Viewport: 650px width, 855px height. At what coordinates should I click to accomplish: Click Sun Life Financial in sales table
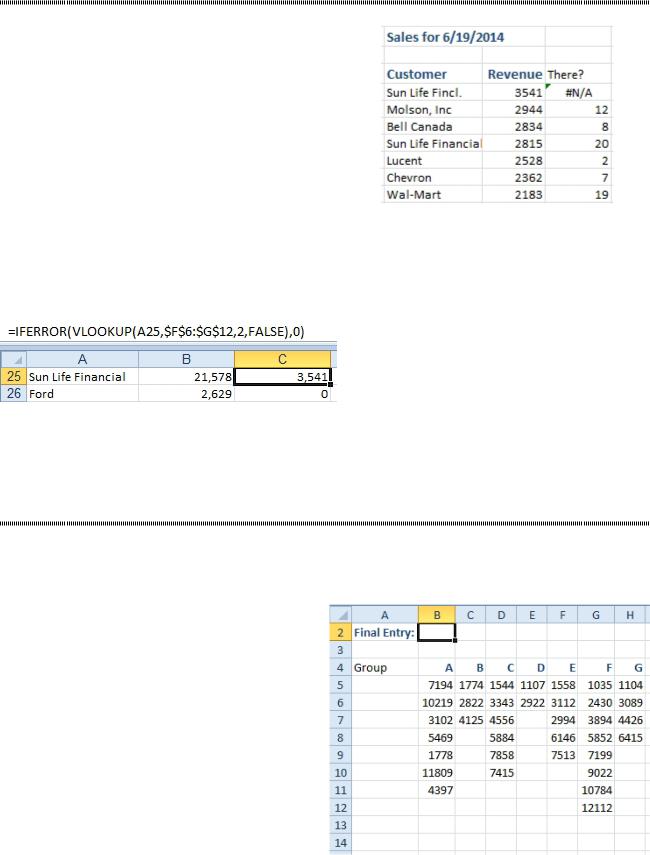coord(432,143)
